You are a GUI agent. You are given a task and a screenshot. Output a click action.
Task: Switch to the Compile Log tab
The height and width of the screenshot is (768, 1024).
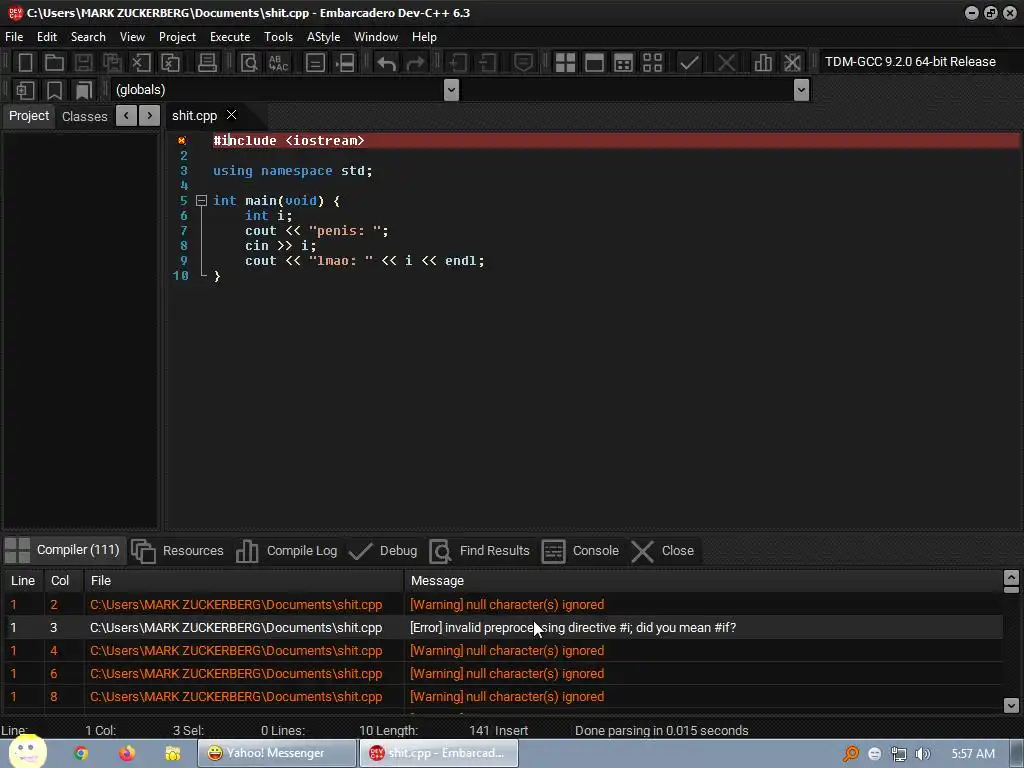click(x=287, y=551)
